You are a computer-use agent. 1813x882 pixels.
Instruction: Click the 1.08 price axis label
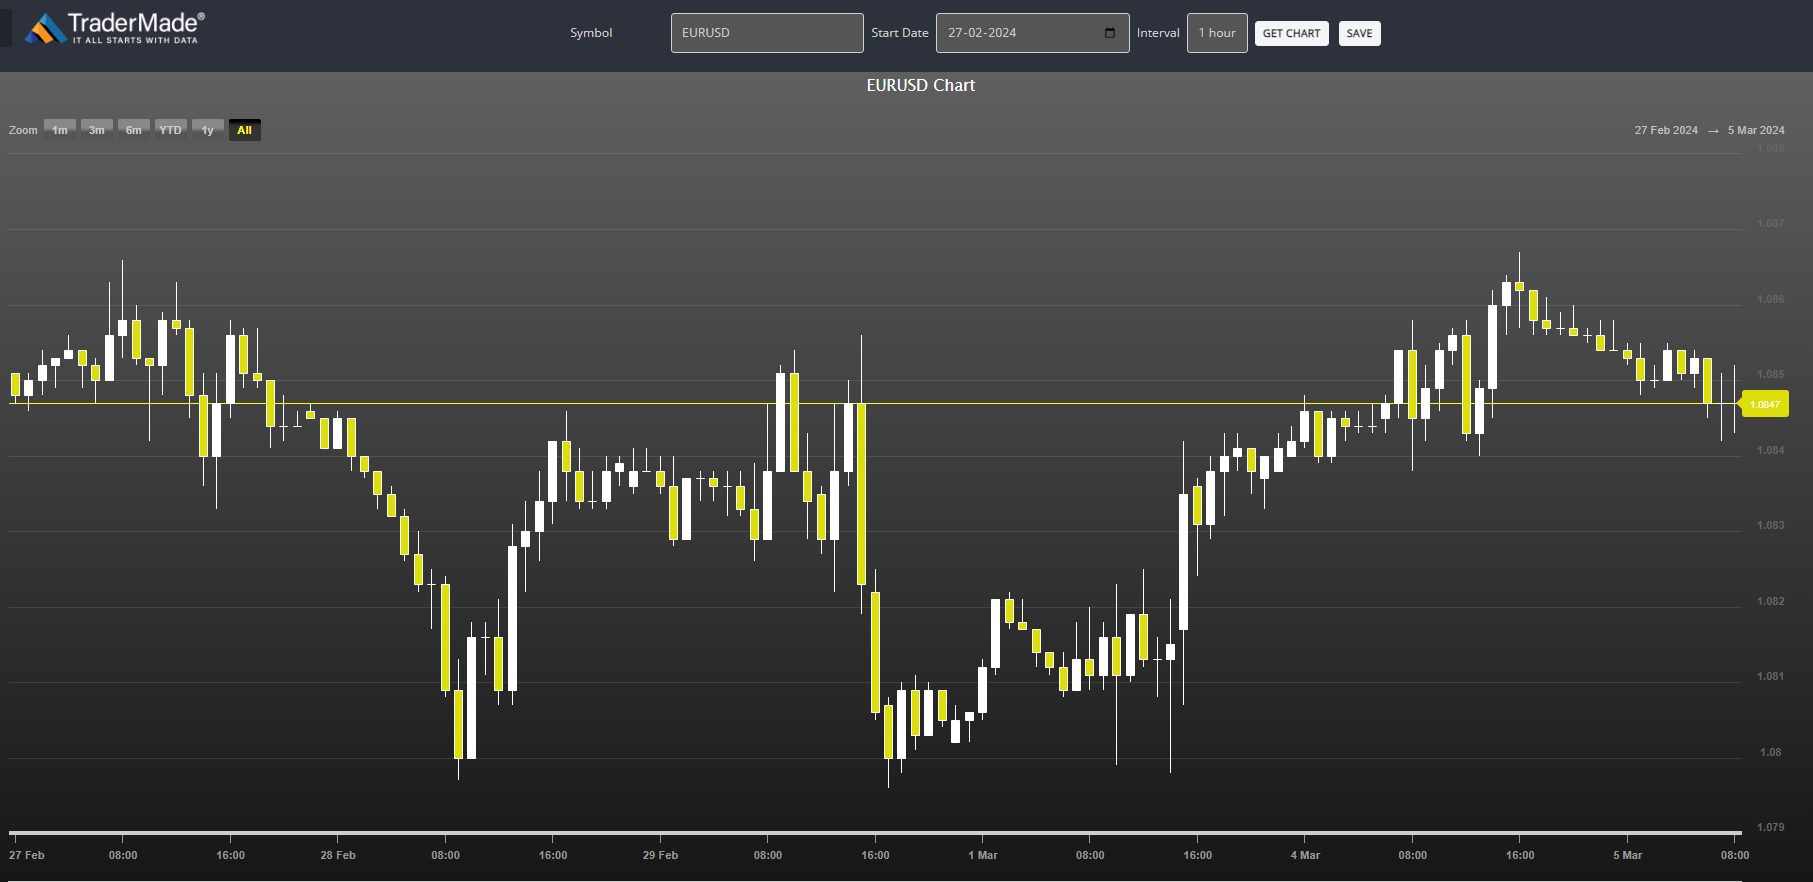1770,752
